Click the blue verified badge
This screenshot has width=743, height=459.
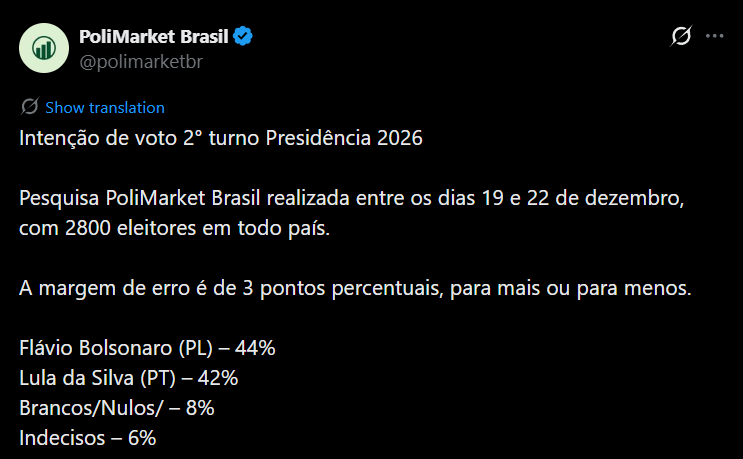pos(244,37)
